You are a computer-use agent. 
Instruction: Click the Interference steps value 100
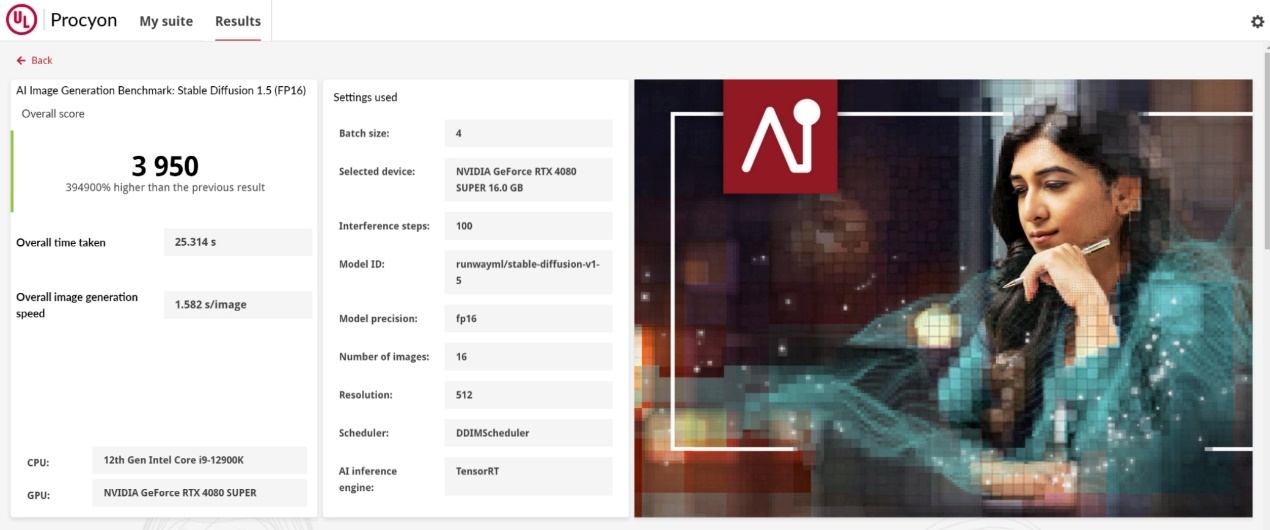click(x=527, y=226)
